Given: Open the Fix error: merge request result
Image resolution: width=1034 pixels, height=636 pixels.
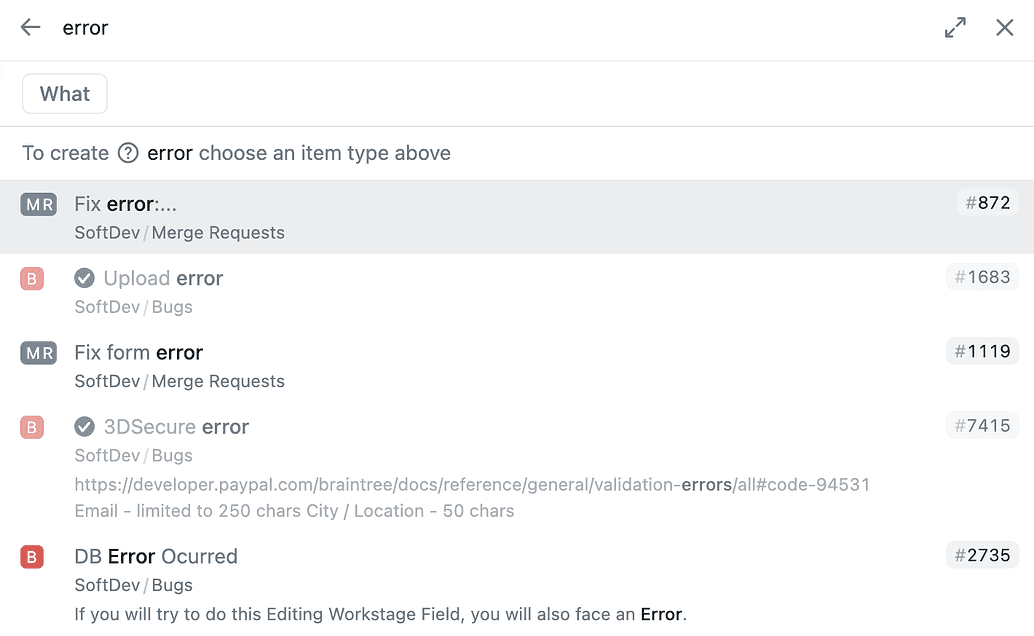Looking at the screenshot, I should (x=126, y=204).
